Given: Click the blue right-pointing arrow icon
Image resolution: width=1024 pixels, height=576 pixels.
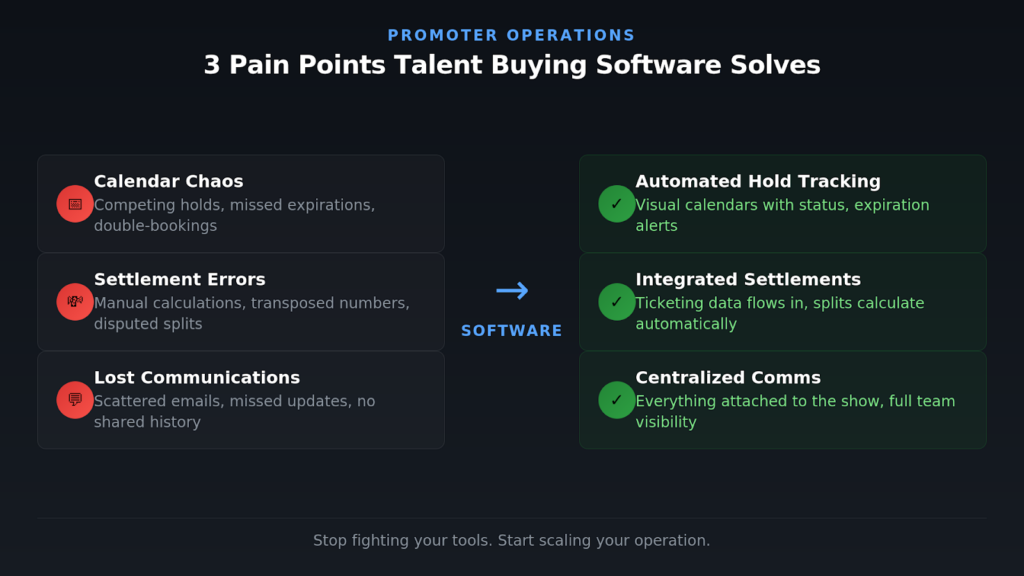Looking at the screenshot, I should coord(512,291).
